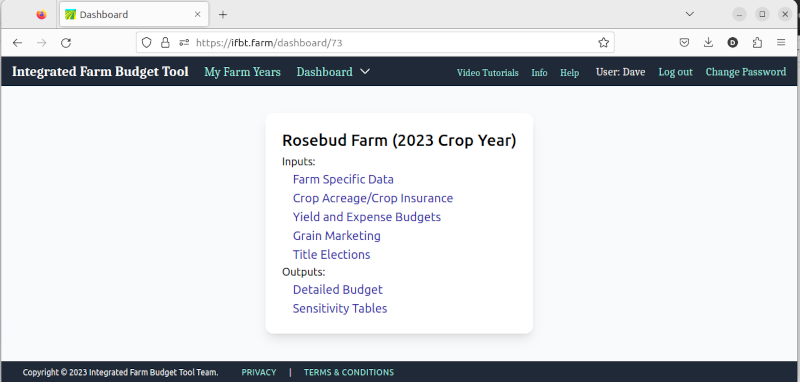Viewport: 800px width, 382px height.
Task: Reload the page with the refresh icon
Action: [66, 43]
